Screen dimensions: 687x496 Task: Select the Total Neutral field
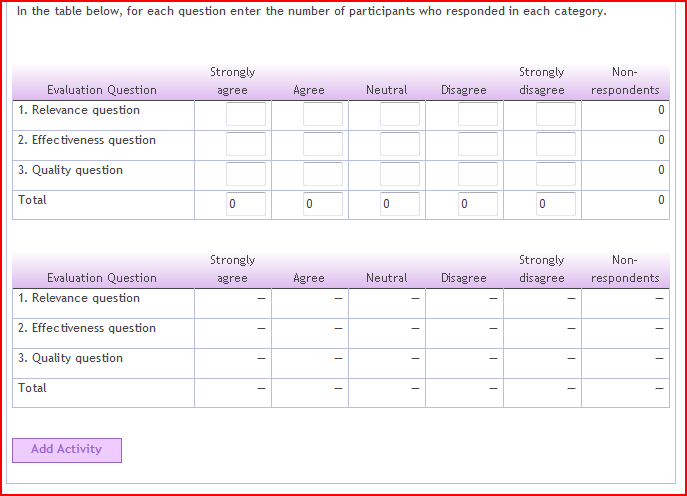[x=400, y=204]
